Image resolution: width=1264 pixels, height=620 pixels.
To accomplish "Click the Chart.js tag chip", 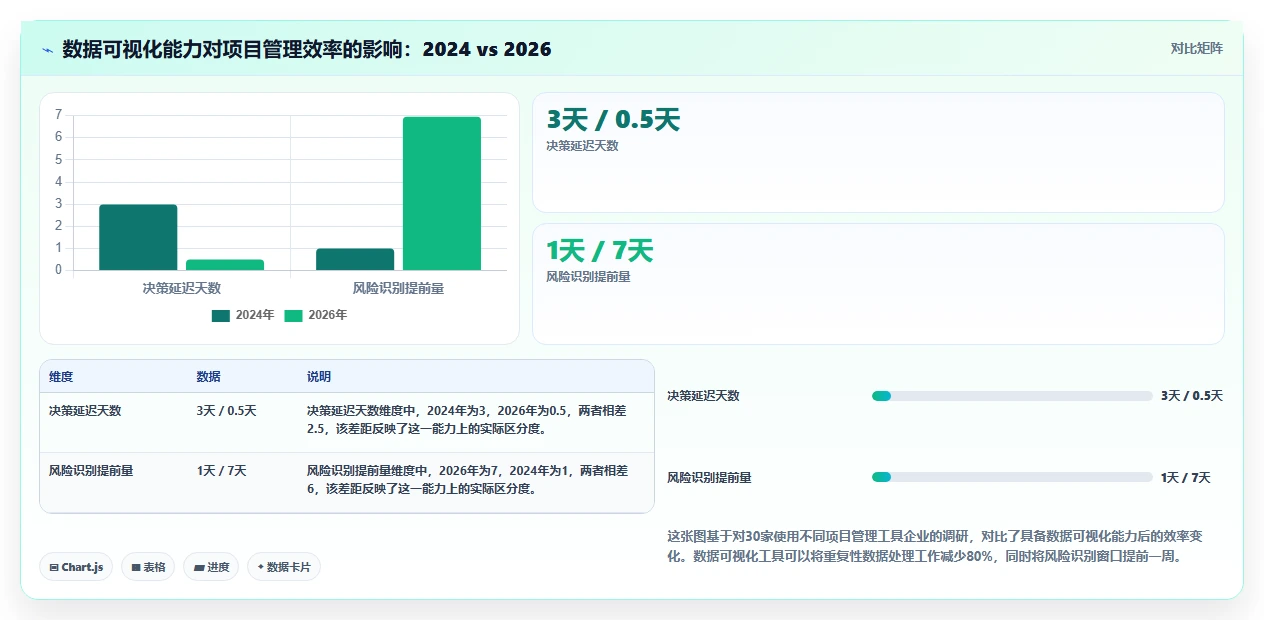I will coord(76,567).
